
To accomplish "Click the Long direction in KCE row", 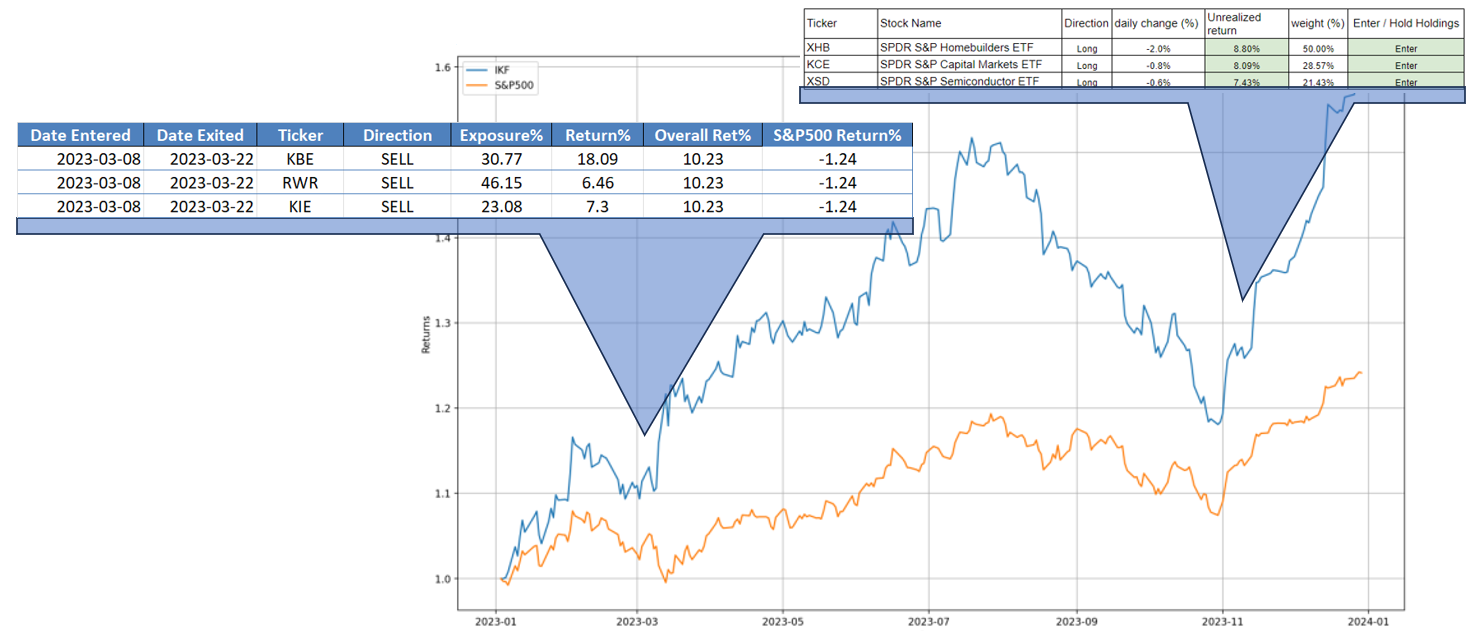I will pos(1086,63).
